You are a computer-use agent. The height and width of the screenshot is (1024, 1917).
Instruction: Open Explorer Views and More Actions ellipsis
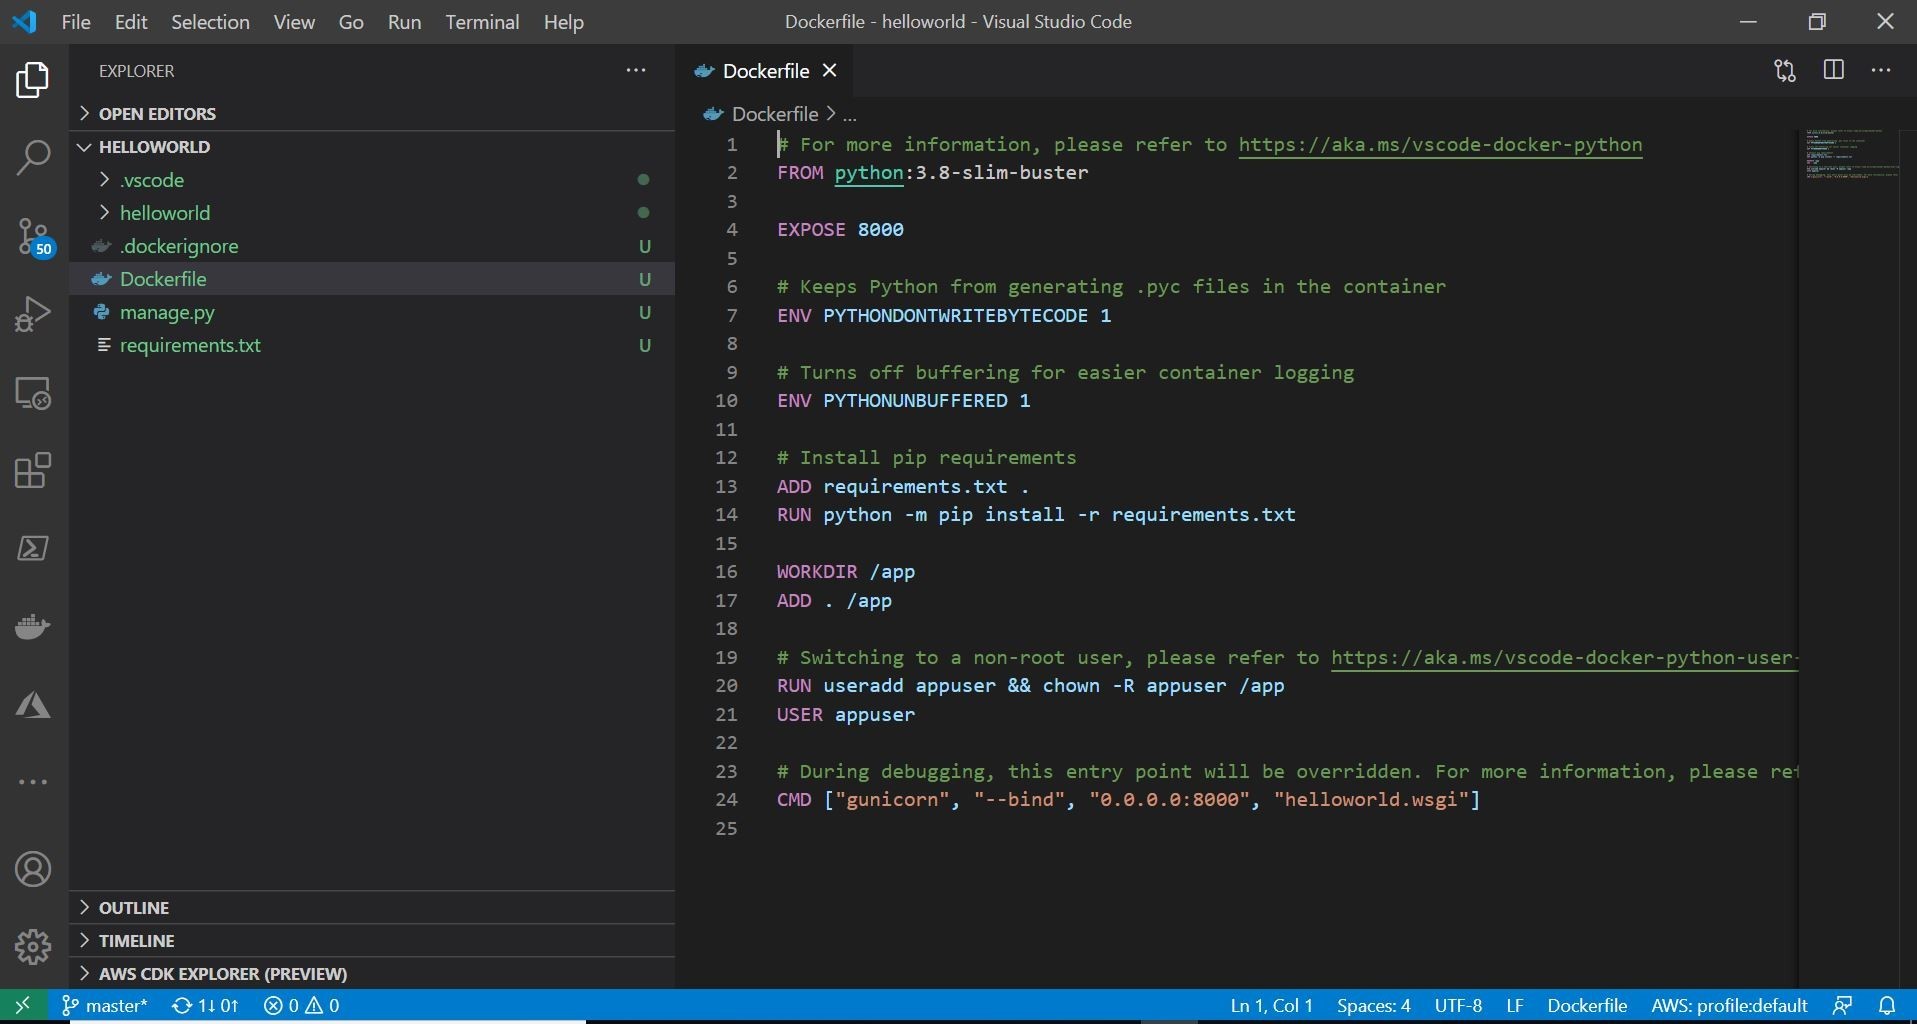click(636, 70)
